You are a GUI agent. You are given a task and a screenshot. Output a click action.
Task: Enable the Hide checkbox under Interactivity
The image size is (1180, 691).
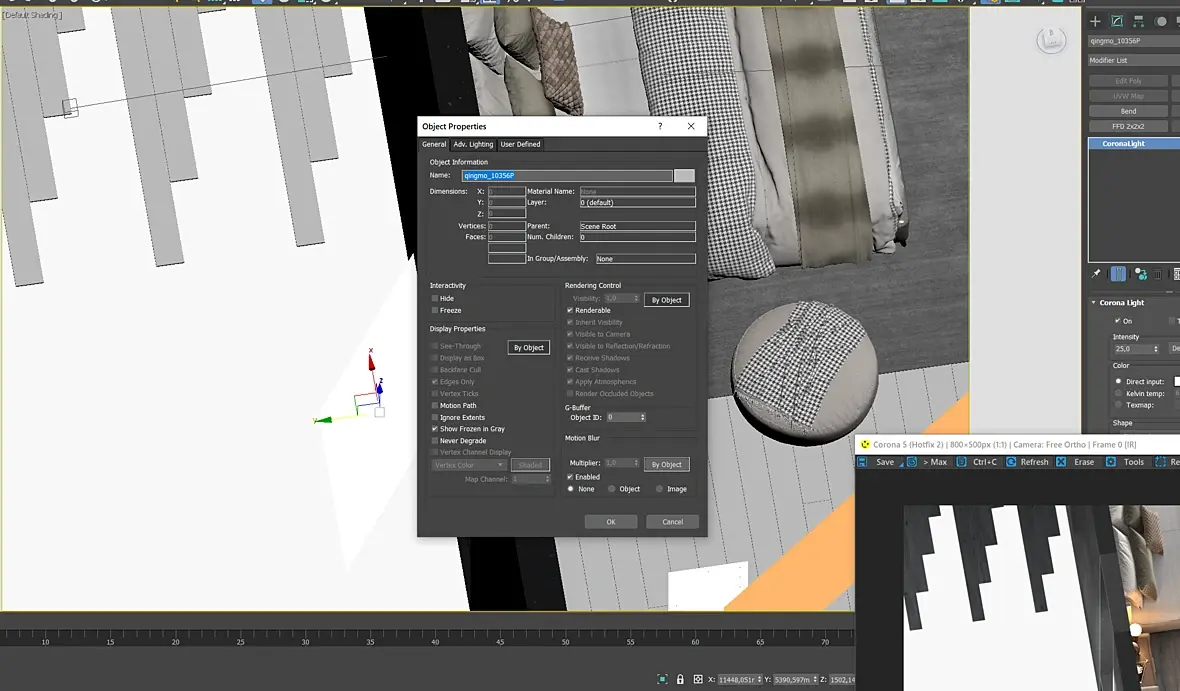coord(435,298)
